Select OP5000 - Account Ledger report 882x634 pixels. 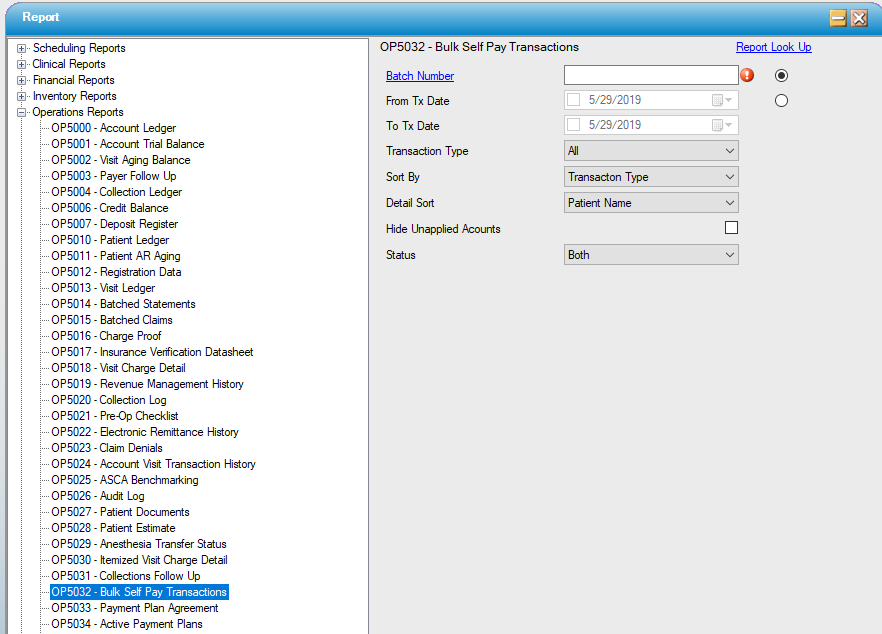click(113, 128)
